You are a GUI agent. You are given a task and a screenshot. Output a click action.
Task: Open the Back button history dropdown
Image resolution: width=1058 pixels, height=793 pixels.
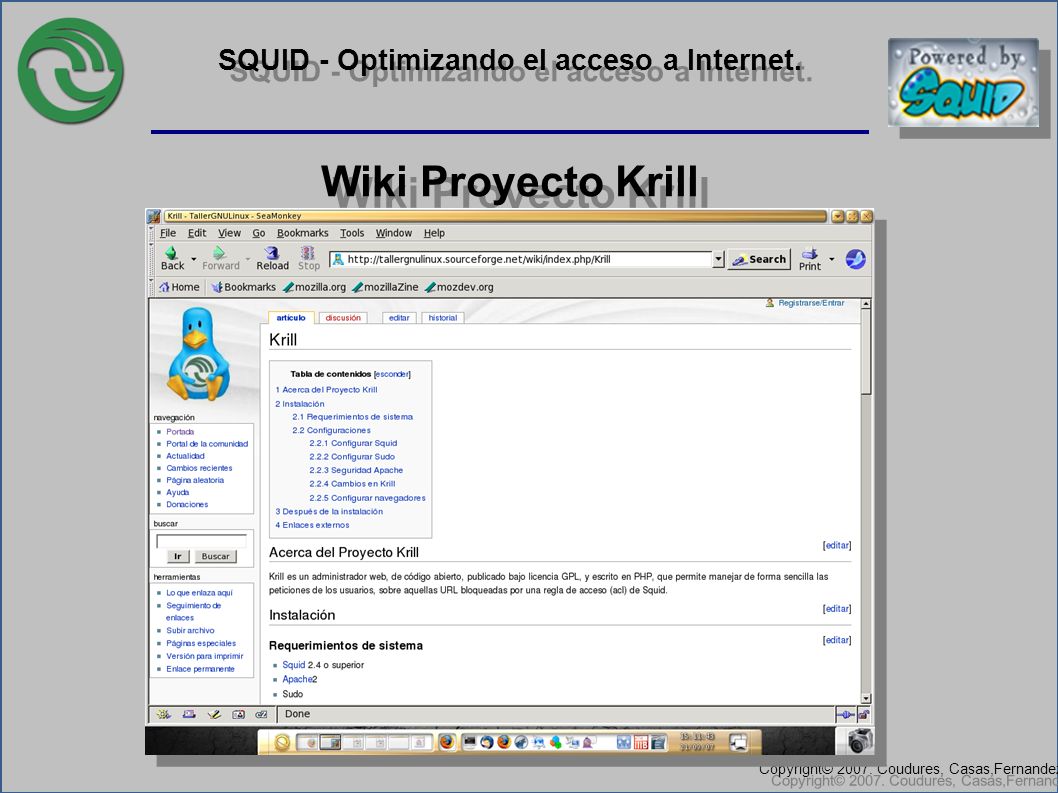click(194, 259)
